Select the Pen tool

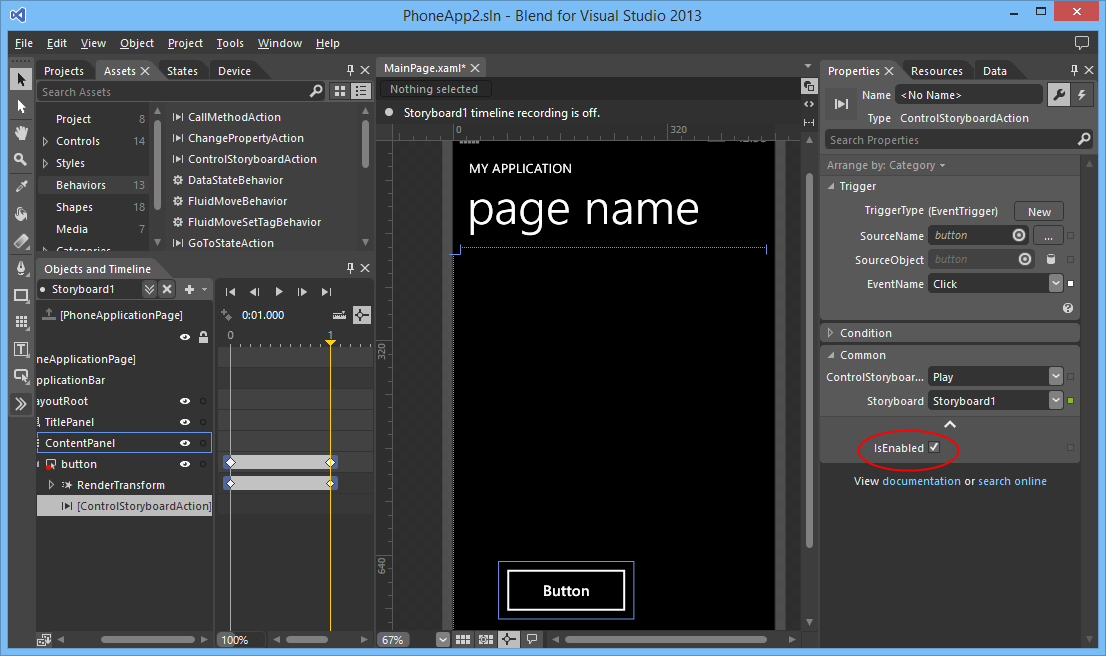21,268
